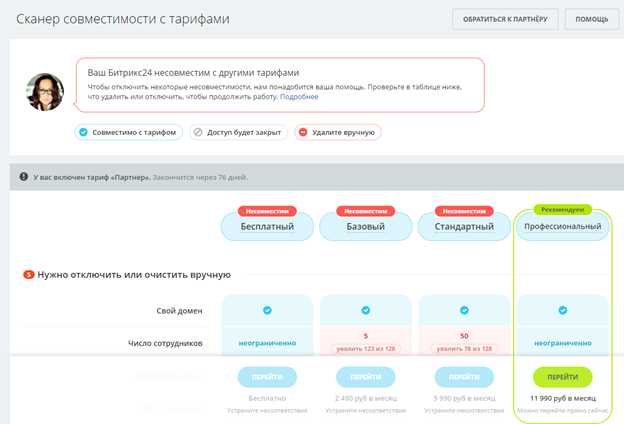Image resolution: width=624 pixels, height=424 pixels.
Task: Select the Профессиональный tariff header
Action: pos(562,226)
